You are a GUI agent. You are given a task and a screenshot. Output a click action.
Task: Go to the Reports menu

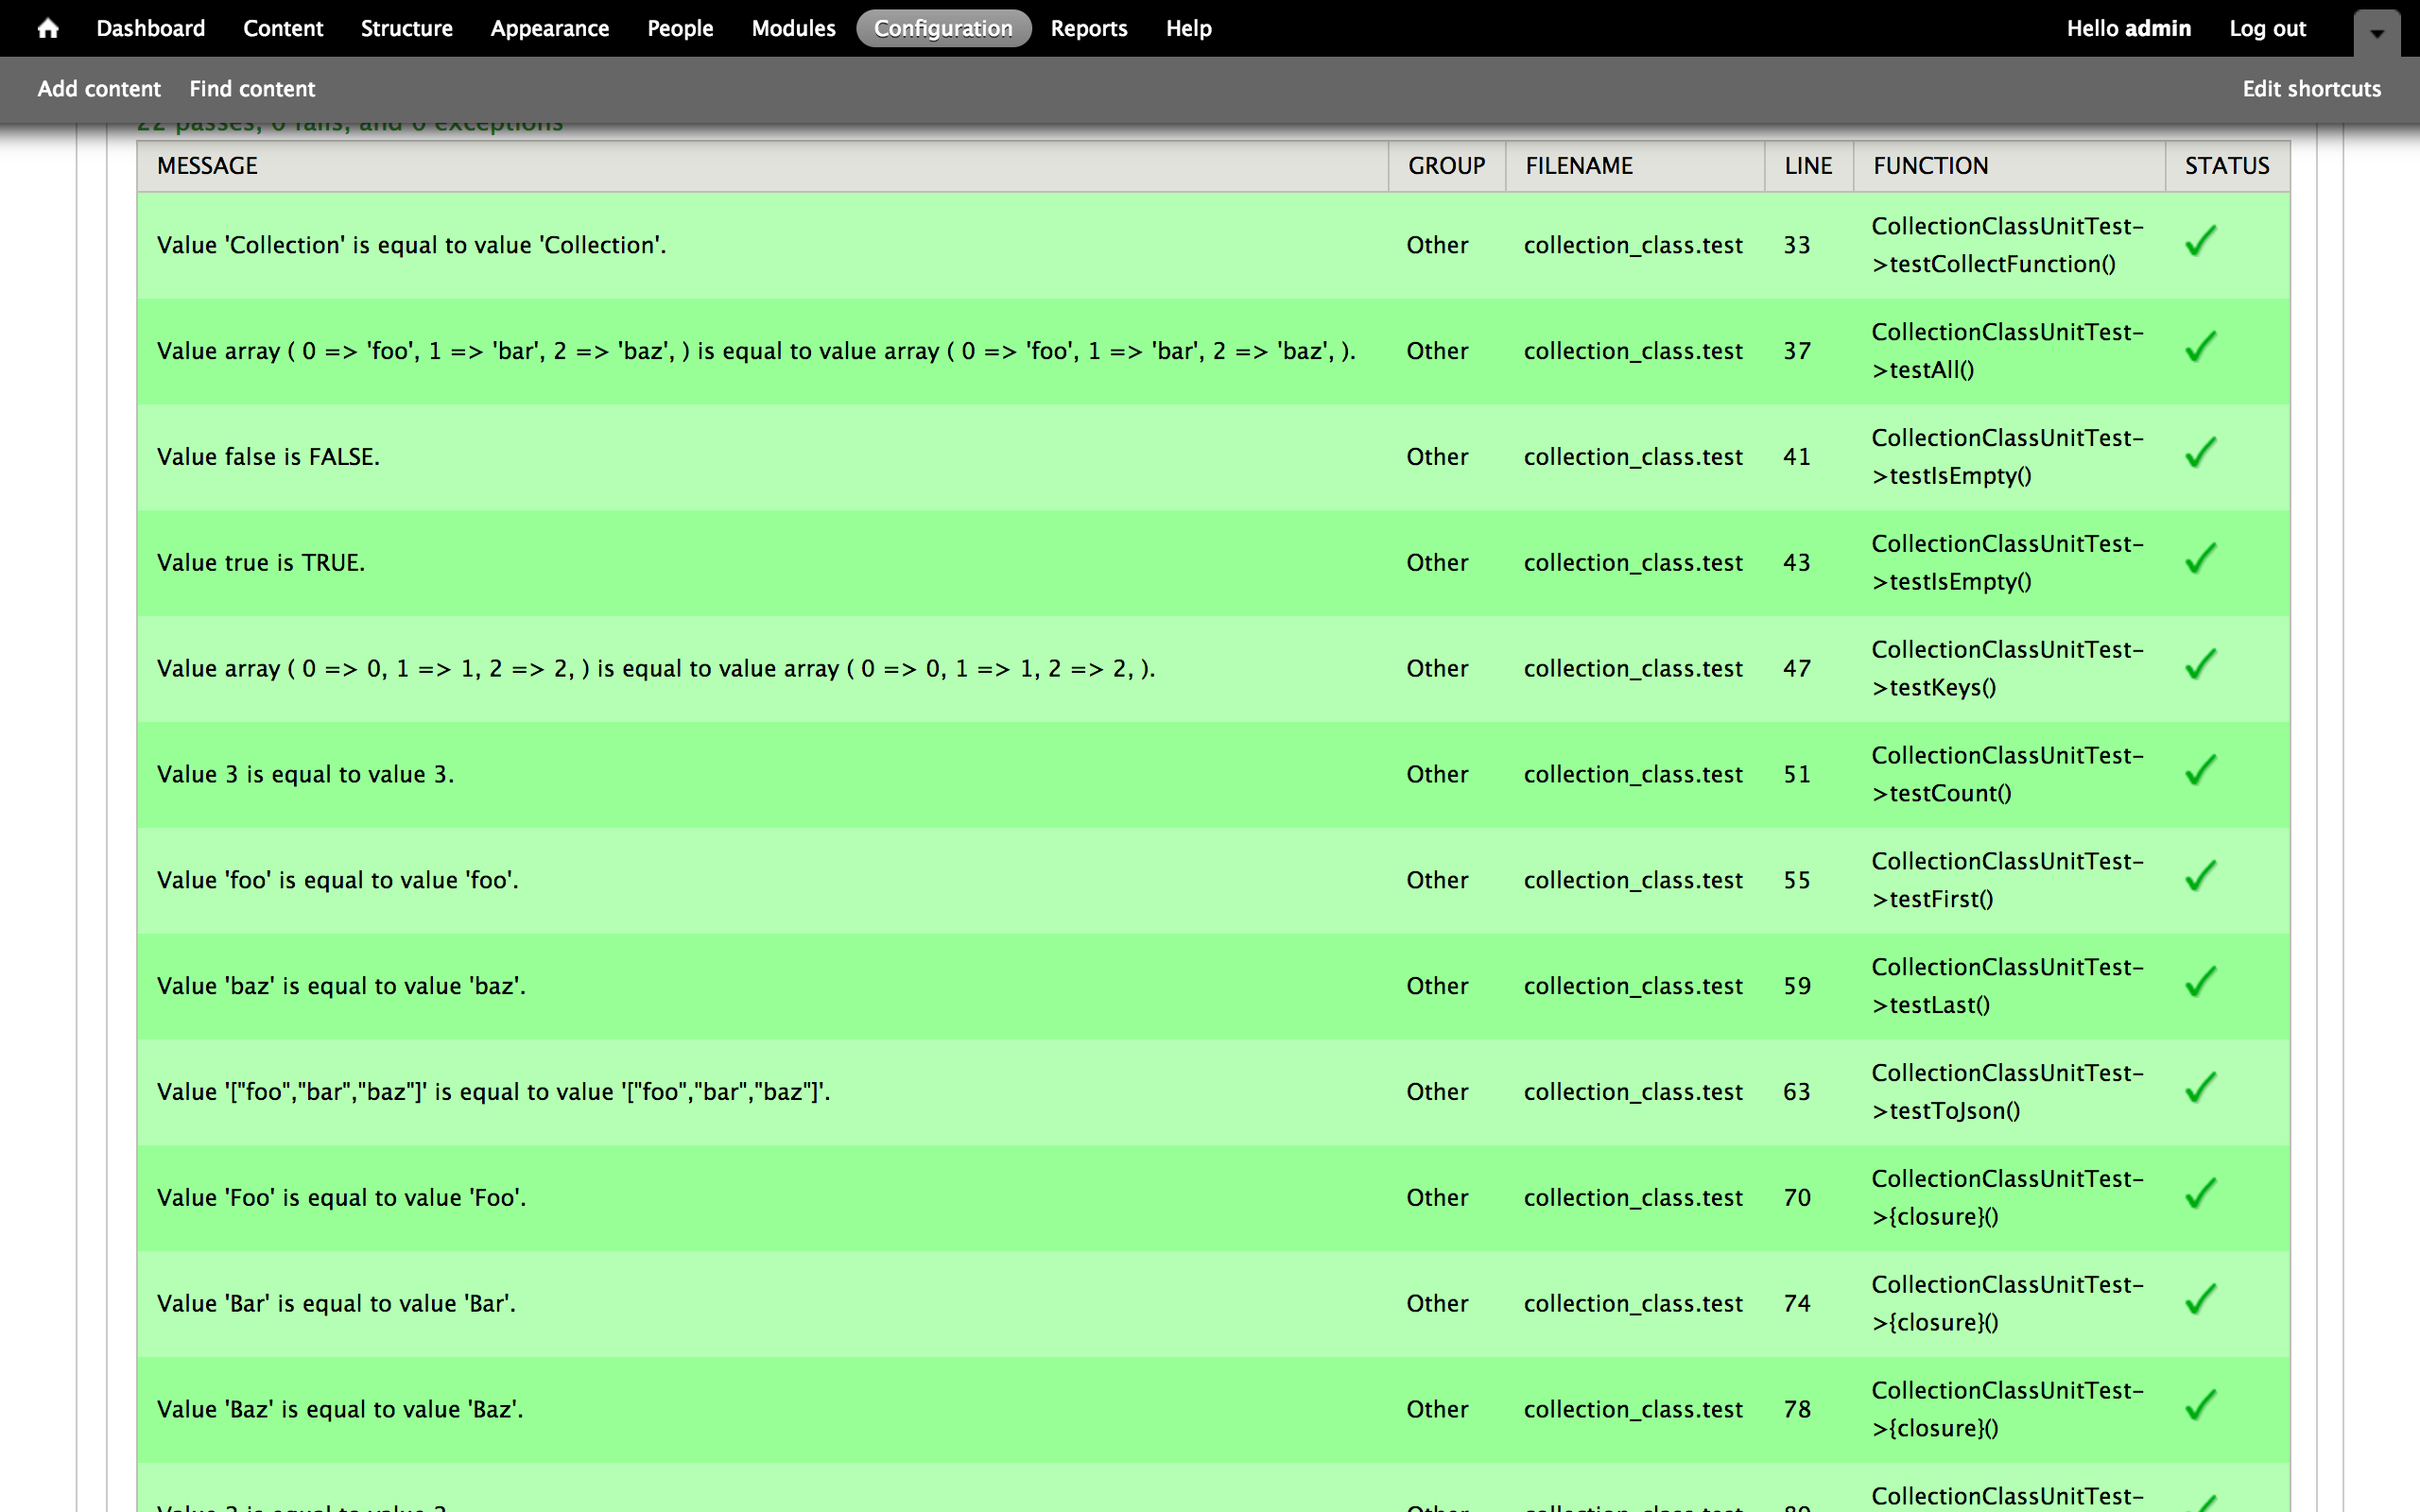click(x=1088, y=29)
